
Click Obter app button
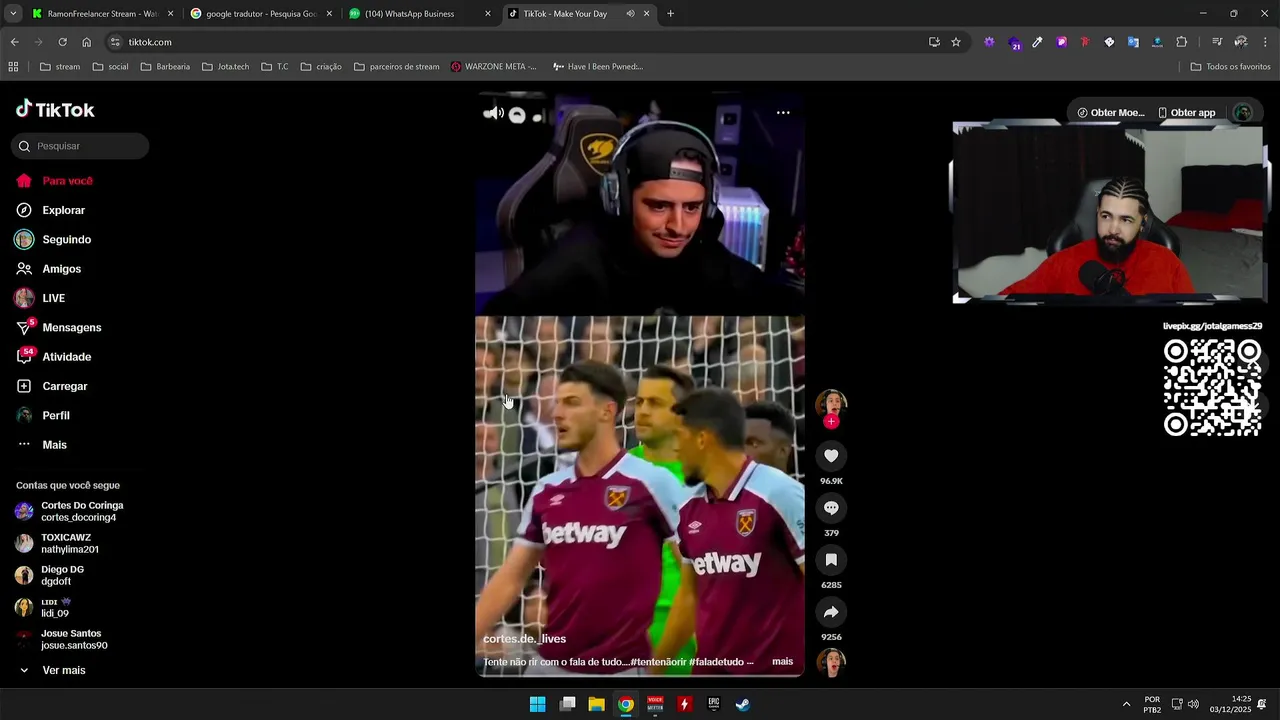pyautogui.click(x=1186, y=113)
